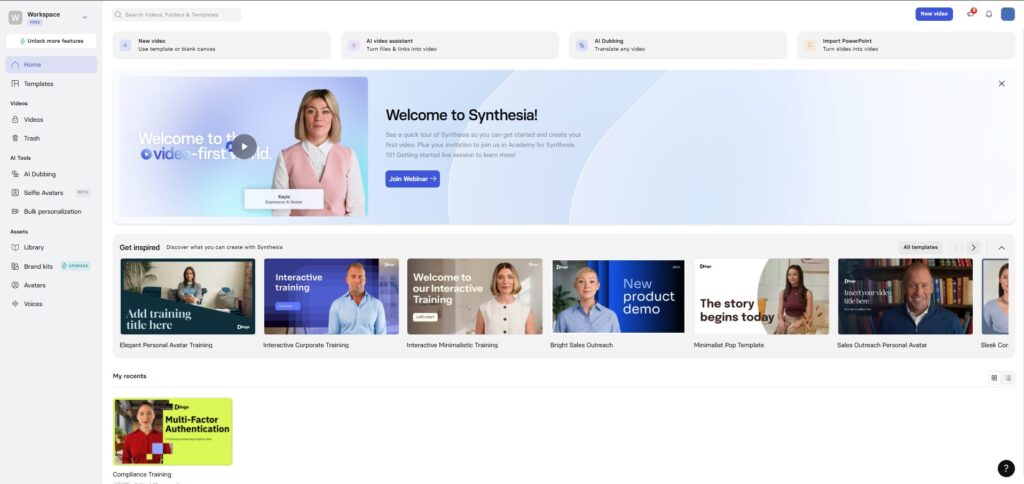Open Selfie Avatars in sidebar
Viewport: 1024px width, 484px height.
pos(51,193)
